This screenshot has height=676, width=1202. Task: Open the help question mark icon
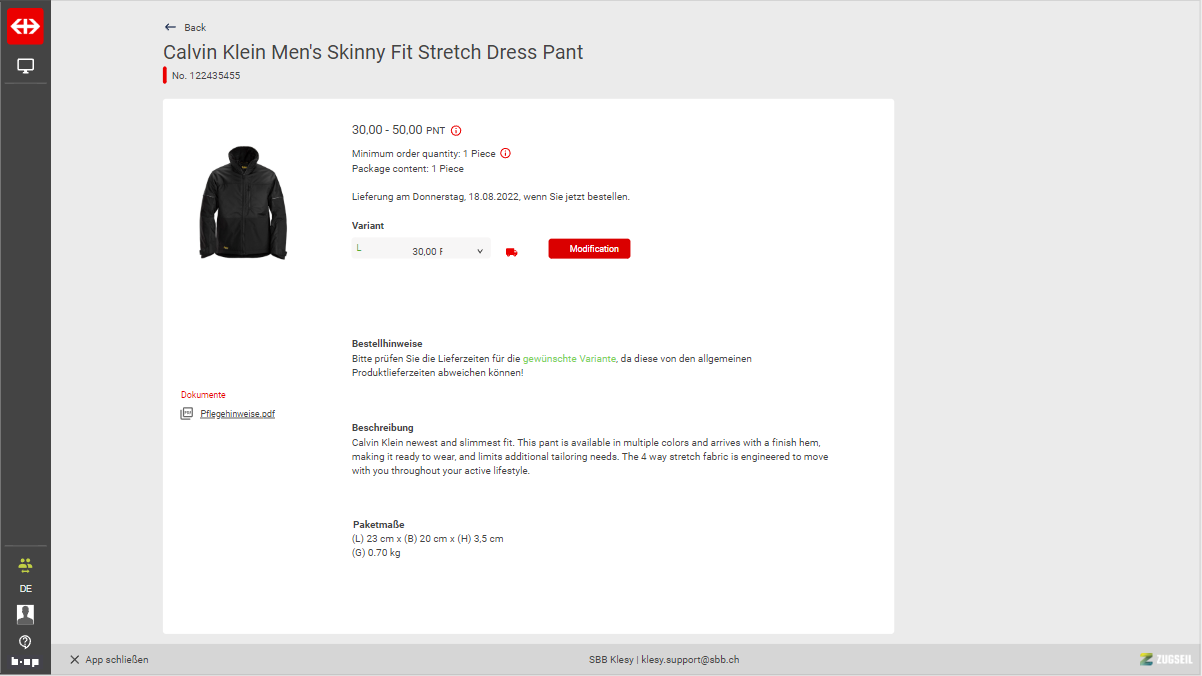(x=25, y=641)
